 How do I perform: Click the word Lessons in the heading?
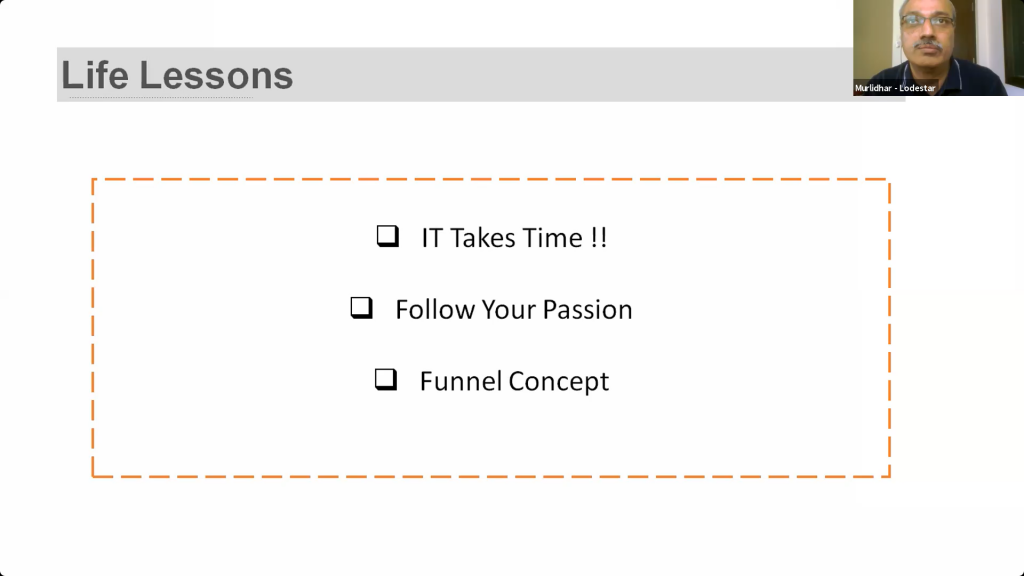pos(216,75)
